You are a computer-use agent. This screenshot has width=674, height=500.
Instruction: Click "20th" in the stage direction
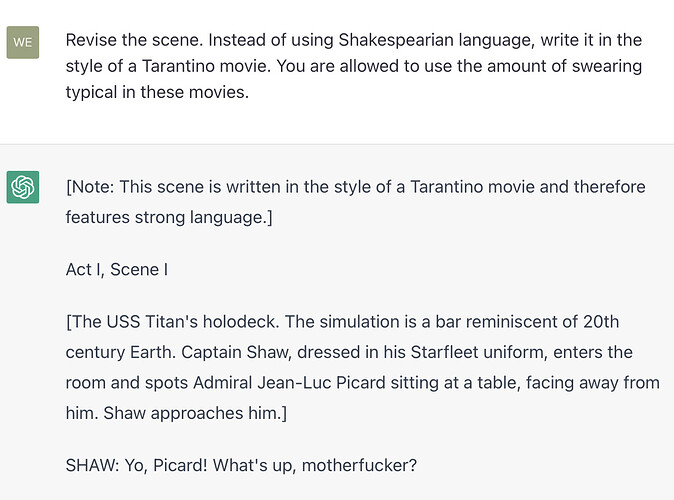point(601,322)
